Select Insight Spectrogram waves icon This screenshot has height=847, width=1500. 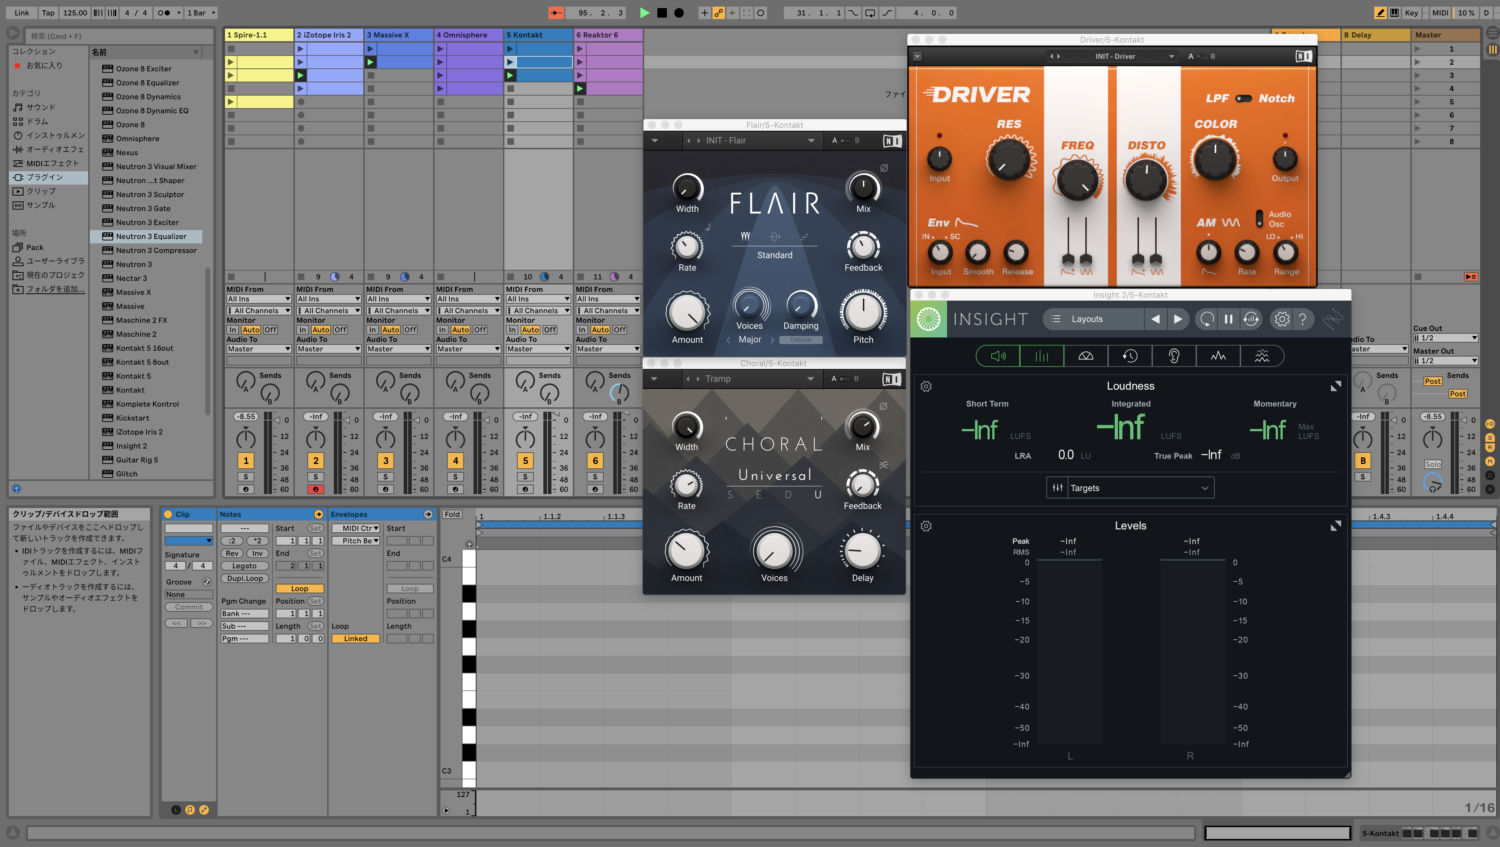pyautogui.click(x=1262, y=356)
